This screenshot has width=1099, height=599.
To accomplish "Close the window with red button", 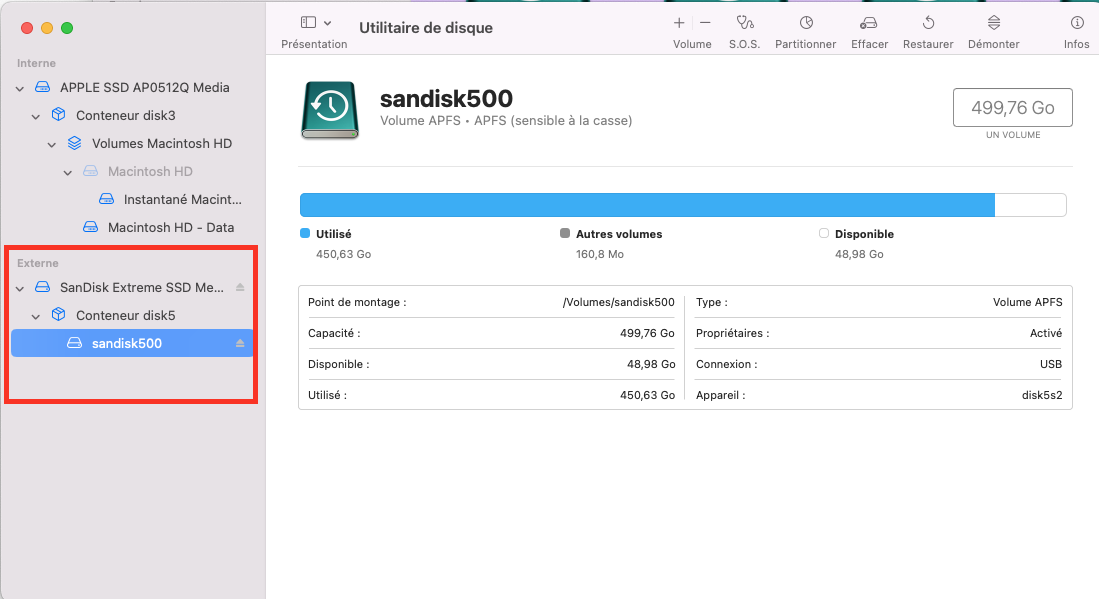I will (x=27, y=28).
